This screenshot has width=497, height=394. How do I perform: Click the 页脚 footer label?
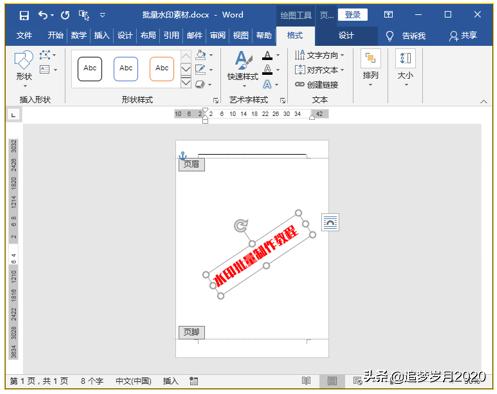[191, 332]
